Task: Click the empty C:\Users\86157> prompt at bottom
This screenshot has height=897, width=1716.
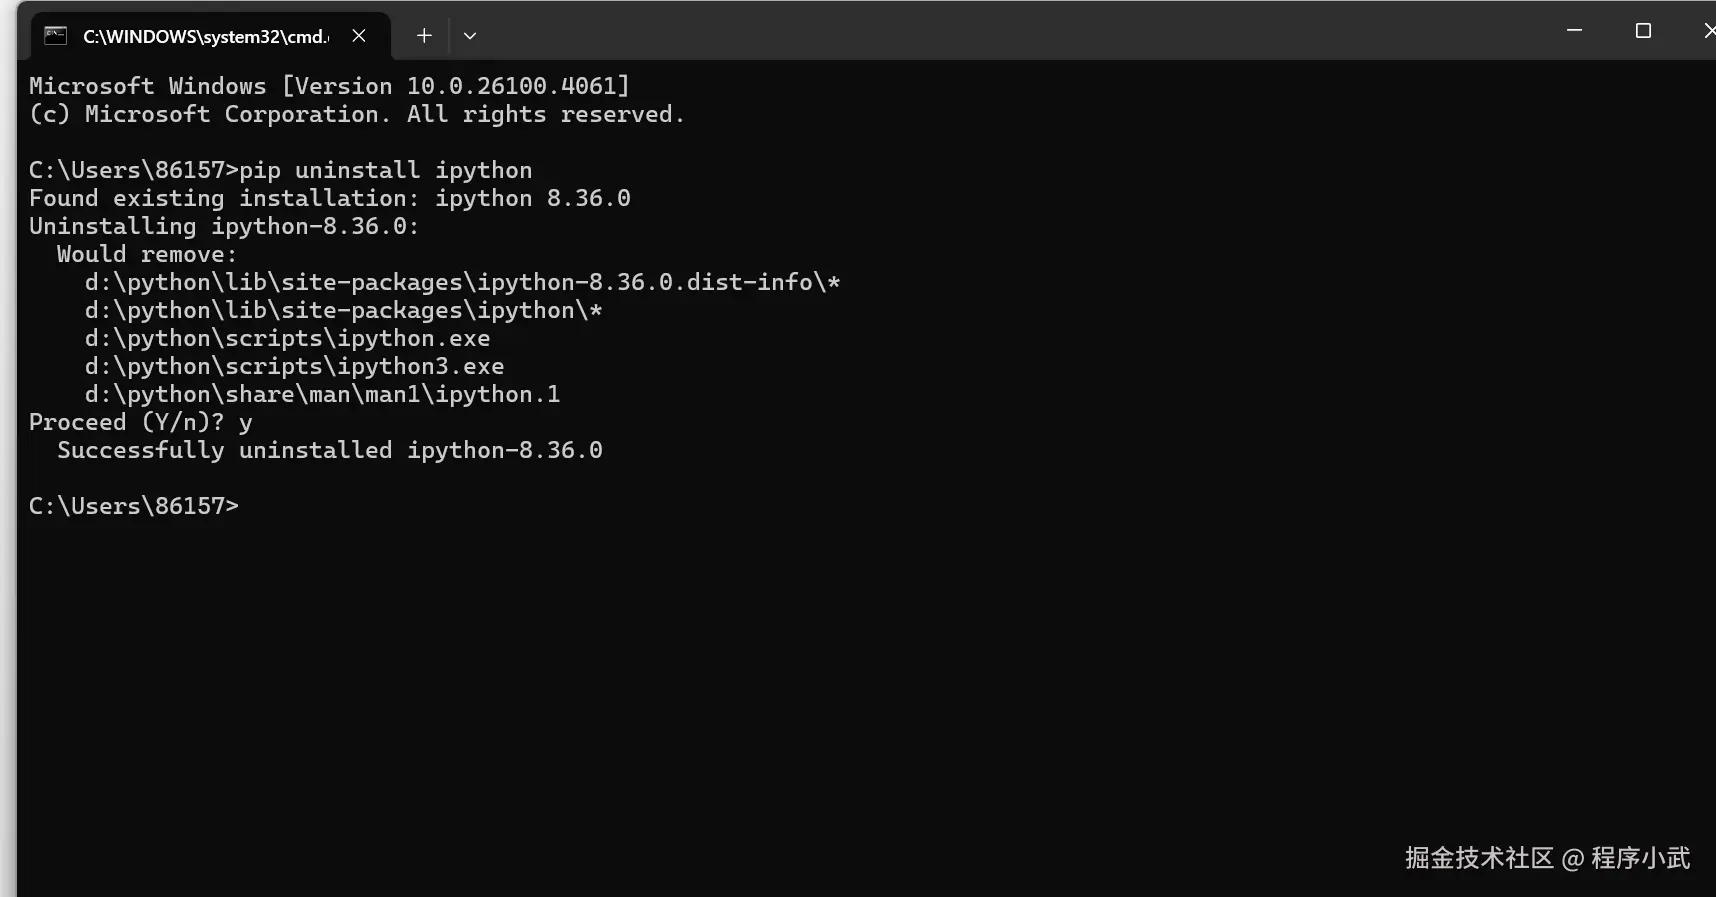Action: click(x=134, y=506)
